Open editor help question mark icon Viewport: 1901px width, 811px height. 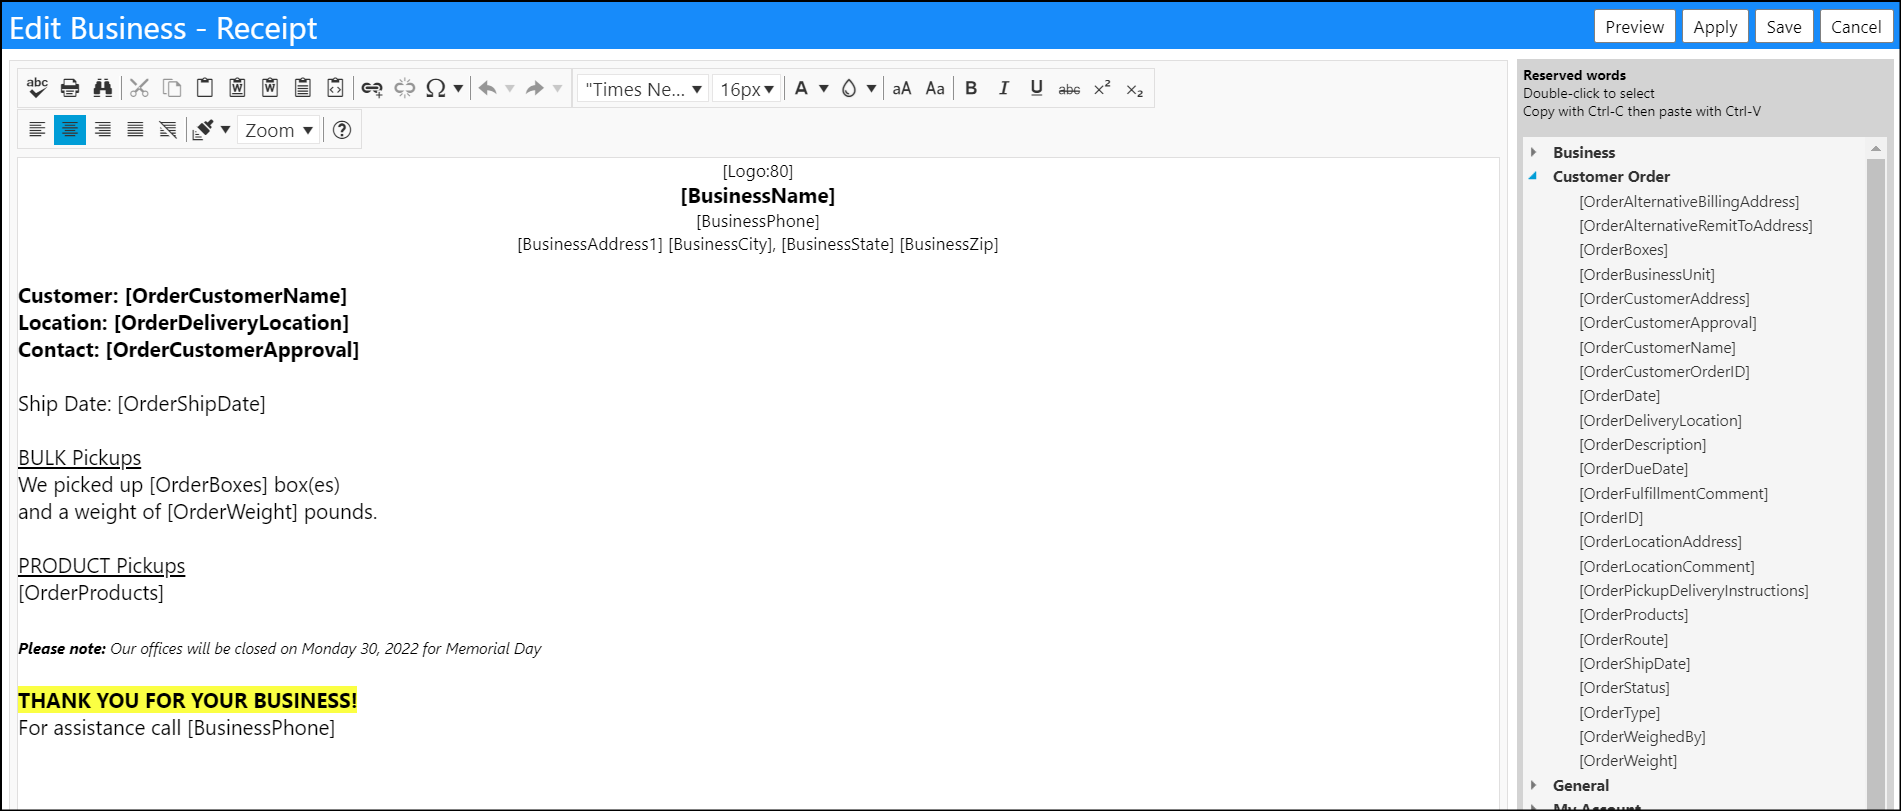(x=342, y=130)
